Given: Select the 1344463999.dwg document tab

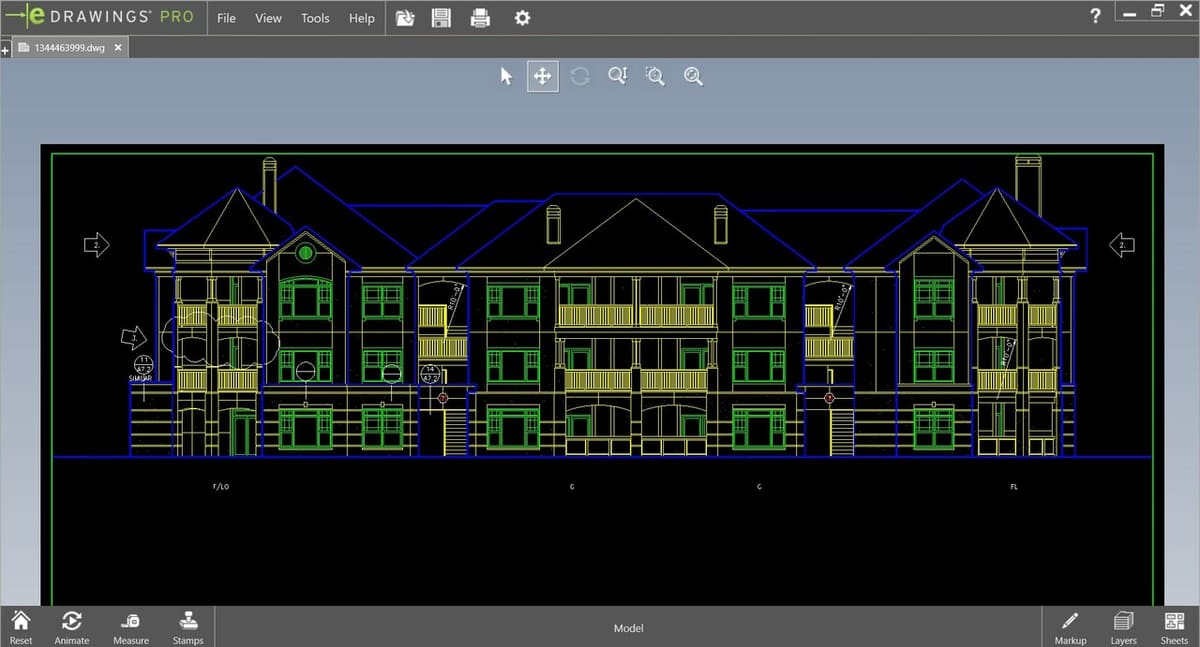Looking at the screenshot, I should (68, 47).
